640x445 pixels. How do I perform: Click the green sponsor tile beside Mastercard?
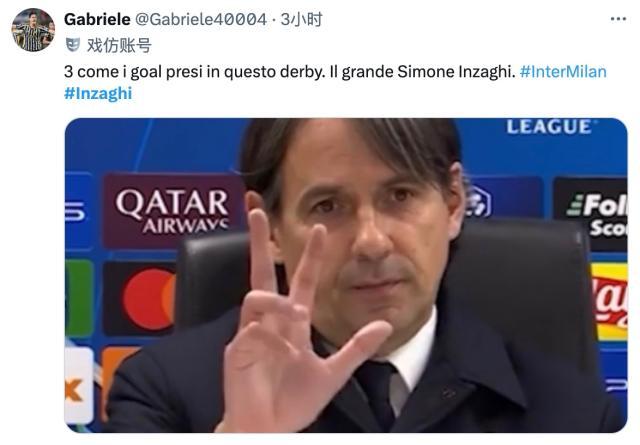pos(79,298)
